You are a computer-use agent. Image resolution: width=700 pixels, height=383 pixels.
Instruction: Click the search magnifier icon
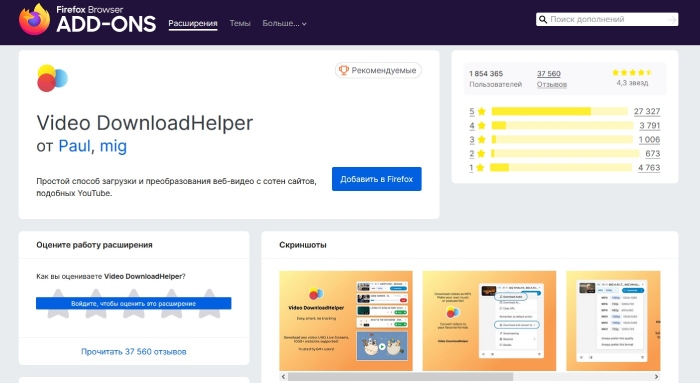tap(543, 19)
